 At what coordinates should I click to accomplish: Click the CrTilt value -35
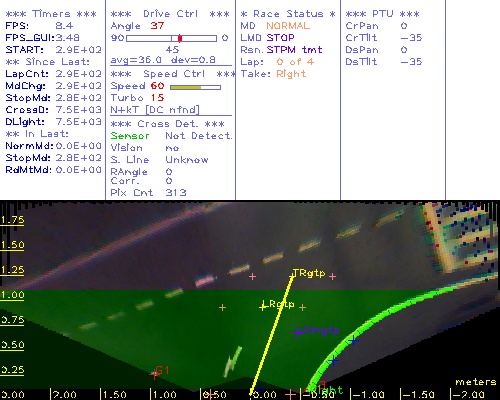tap(411, 38)
